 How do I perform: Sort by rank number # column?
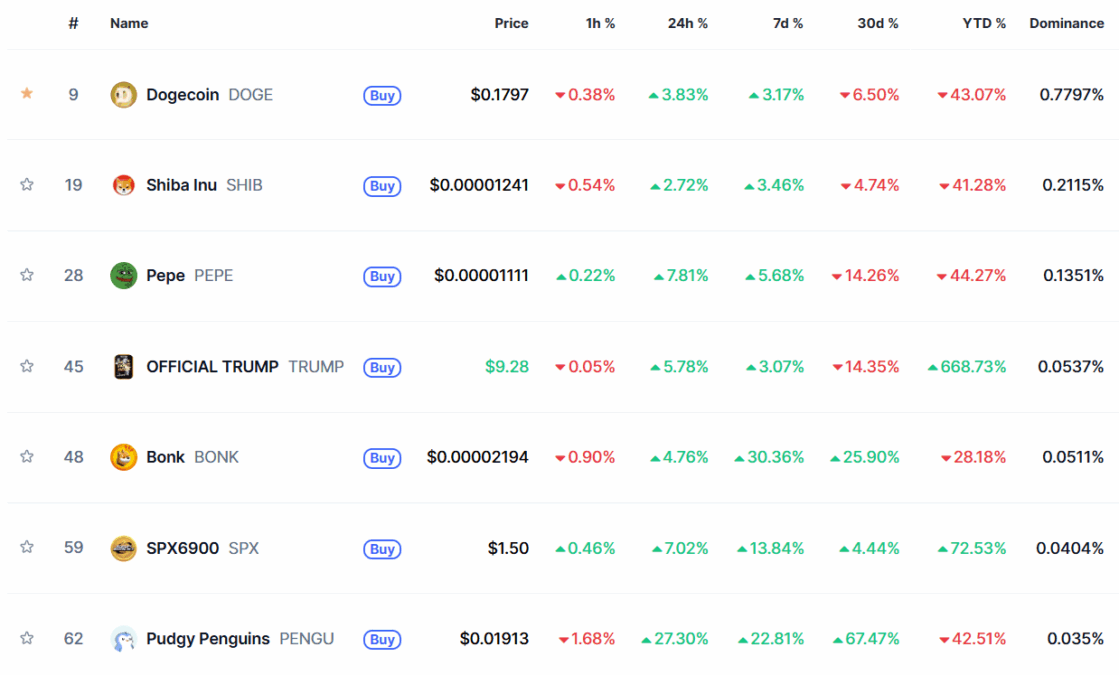coord(74,24)
